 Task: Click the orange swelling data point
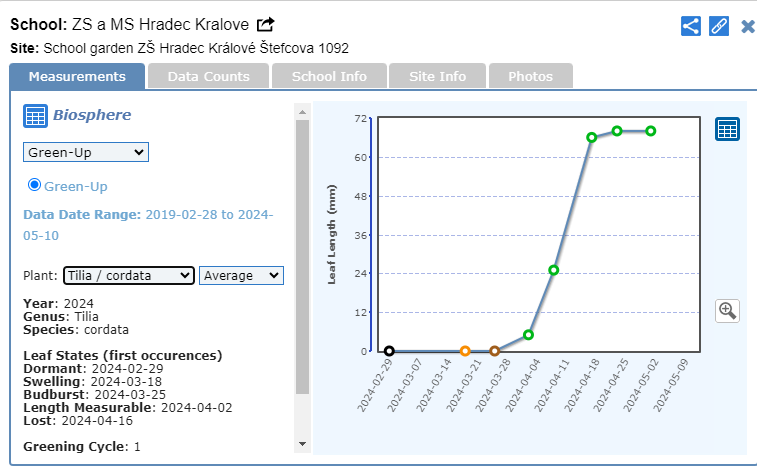[465, 351]
